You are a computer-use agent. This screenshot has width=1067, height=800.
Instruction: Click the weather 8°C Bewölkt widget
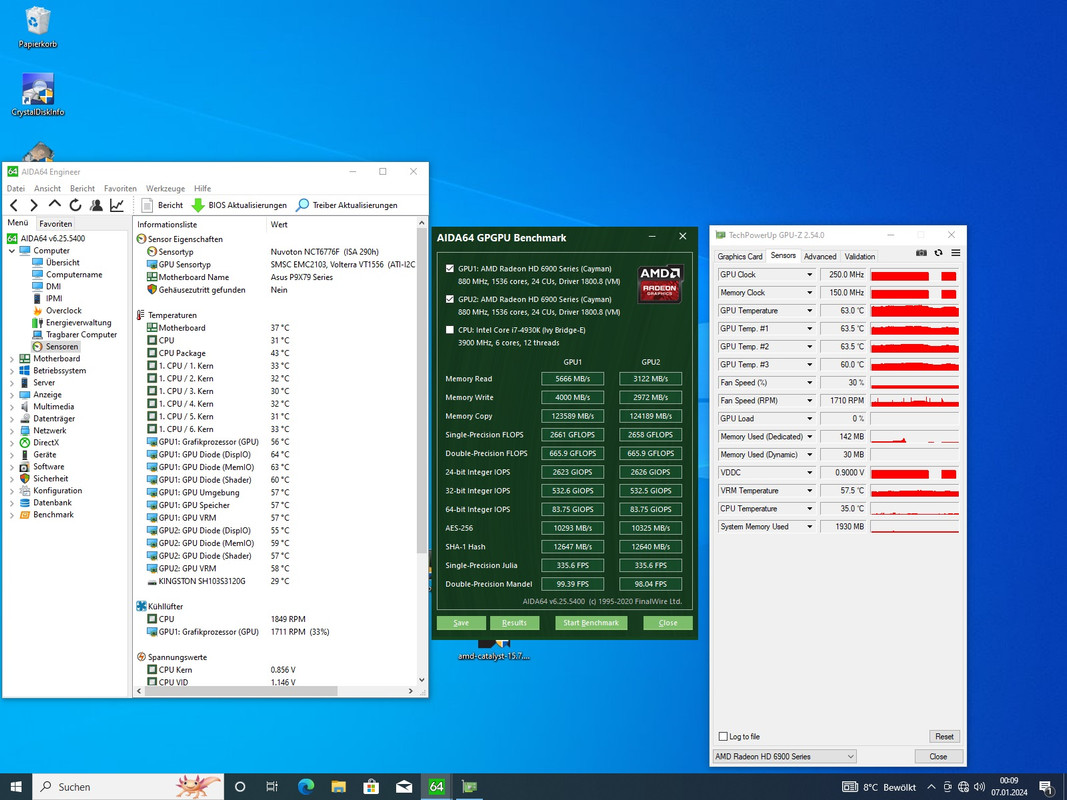click(879, 787)
